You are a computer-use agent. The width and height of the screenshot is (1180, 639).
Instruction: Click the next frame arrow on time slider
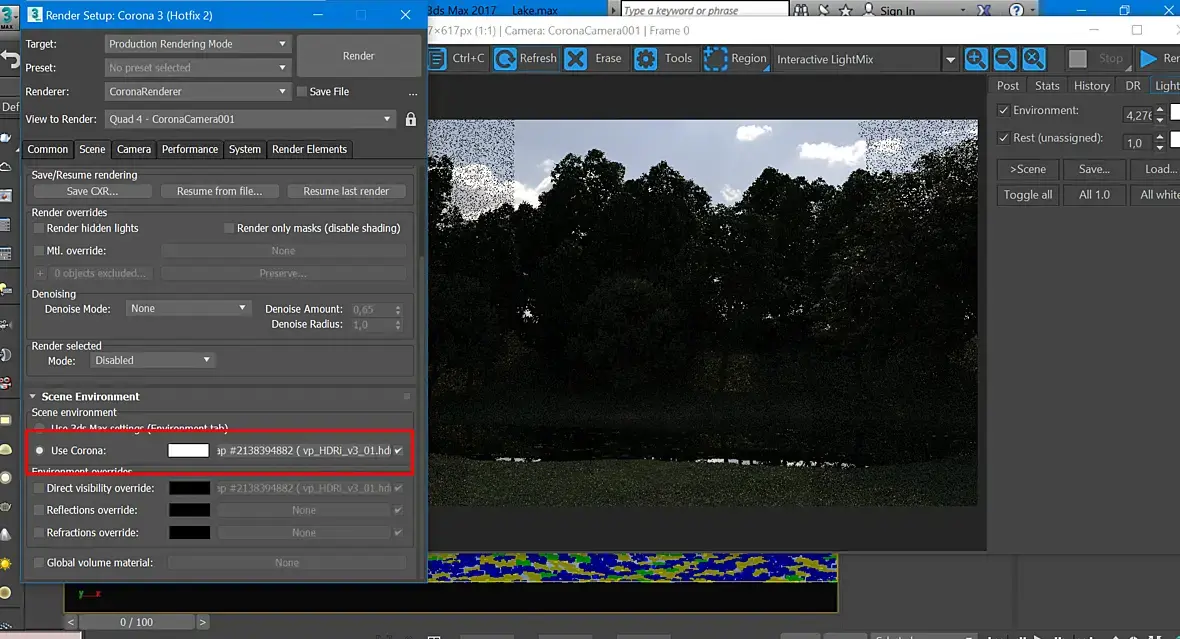click(x=202, y=622)
